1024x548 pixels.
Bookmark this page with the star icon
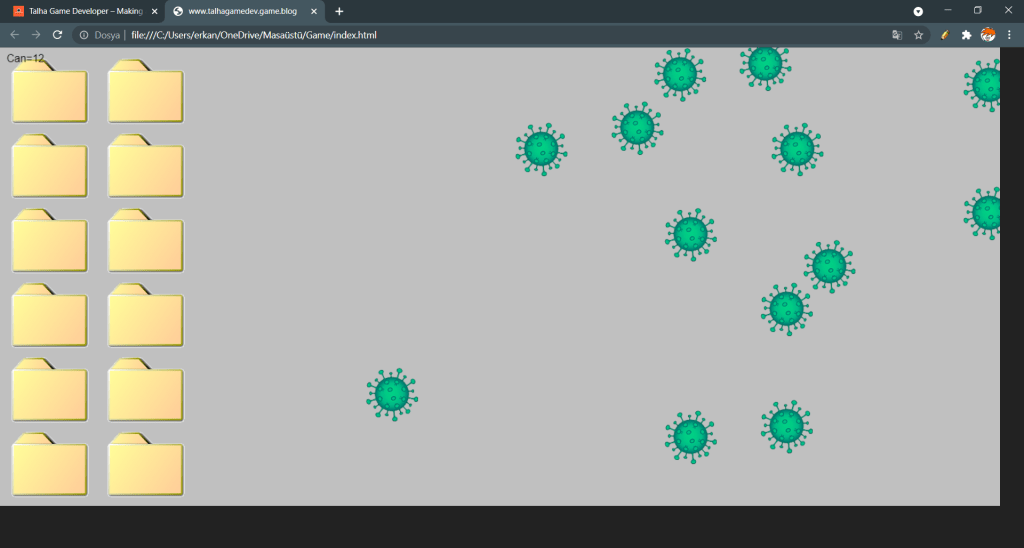[x=918, y=34]
